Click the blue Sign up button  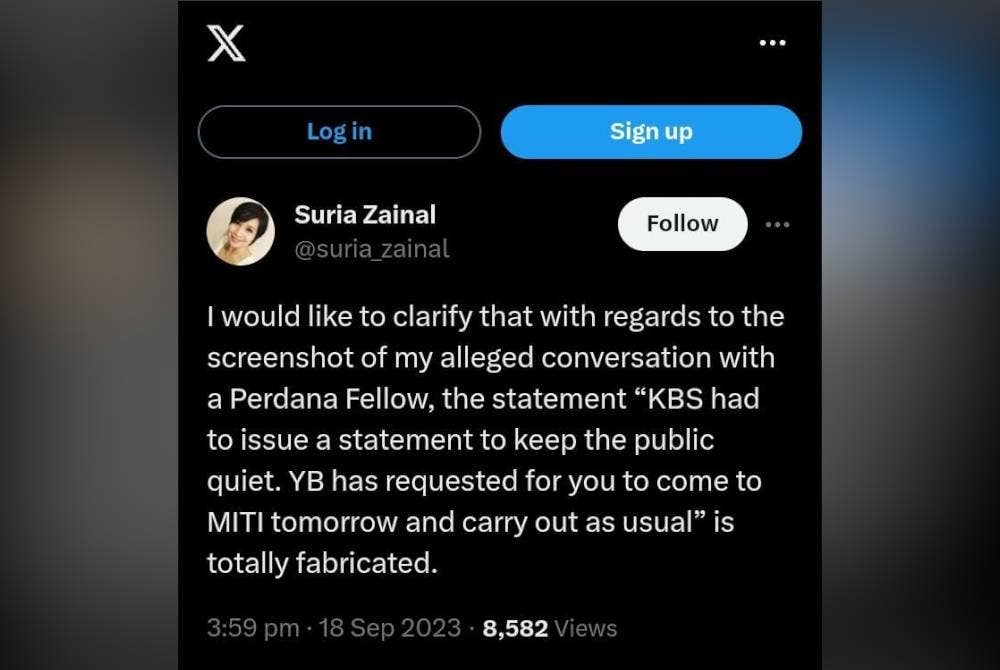pyautogui.click(x=651, y=131)
